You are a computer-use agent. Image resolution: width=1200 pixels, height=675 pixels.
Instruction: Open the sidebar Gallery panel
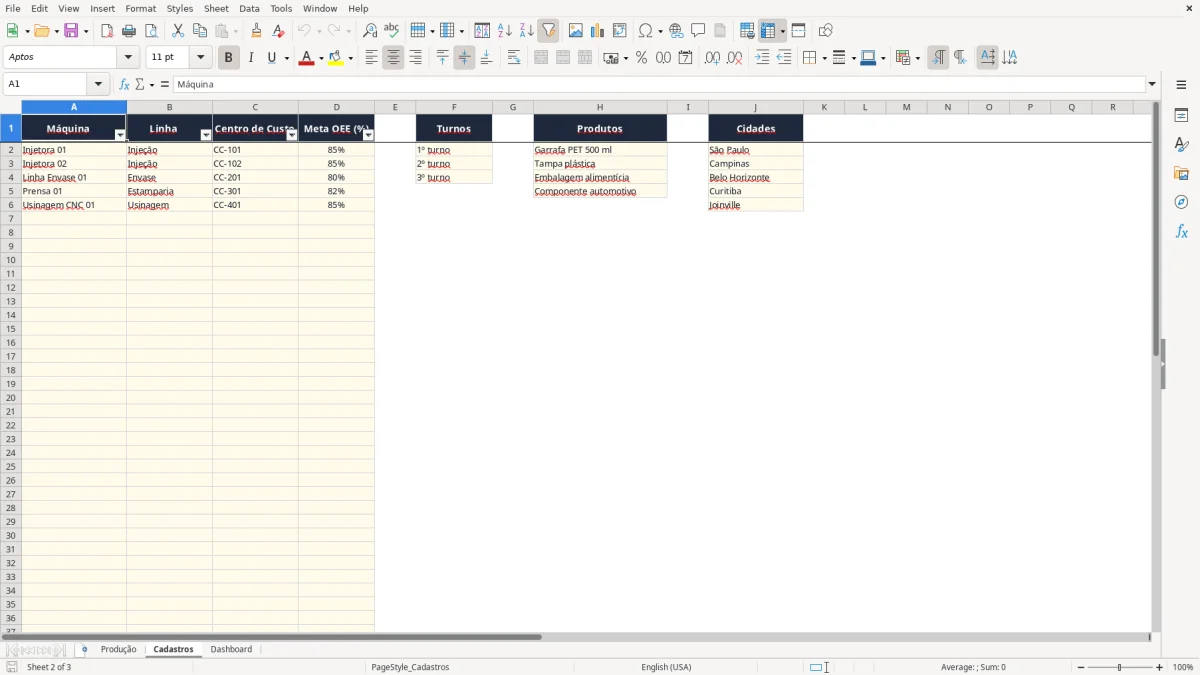coord(1181,173)
